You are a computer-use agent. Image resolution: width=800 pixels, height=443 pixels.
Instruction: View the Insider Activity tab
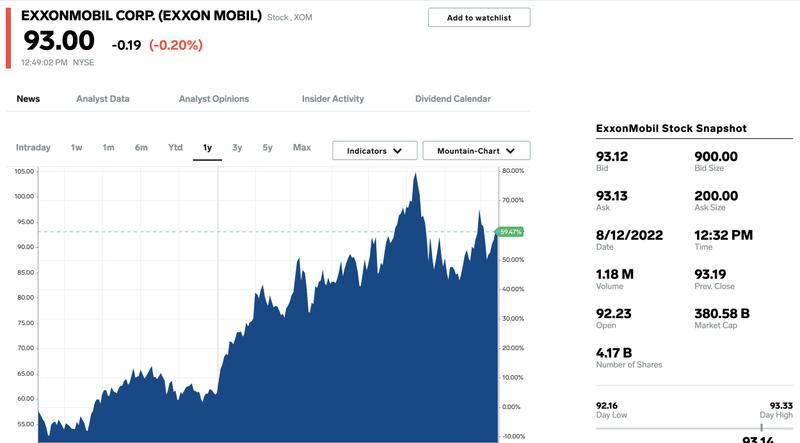tap(333, 99)
